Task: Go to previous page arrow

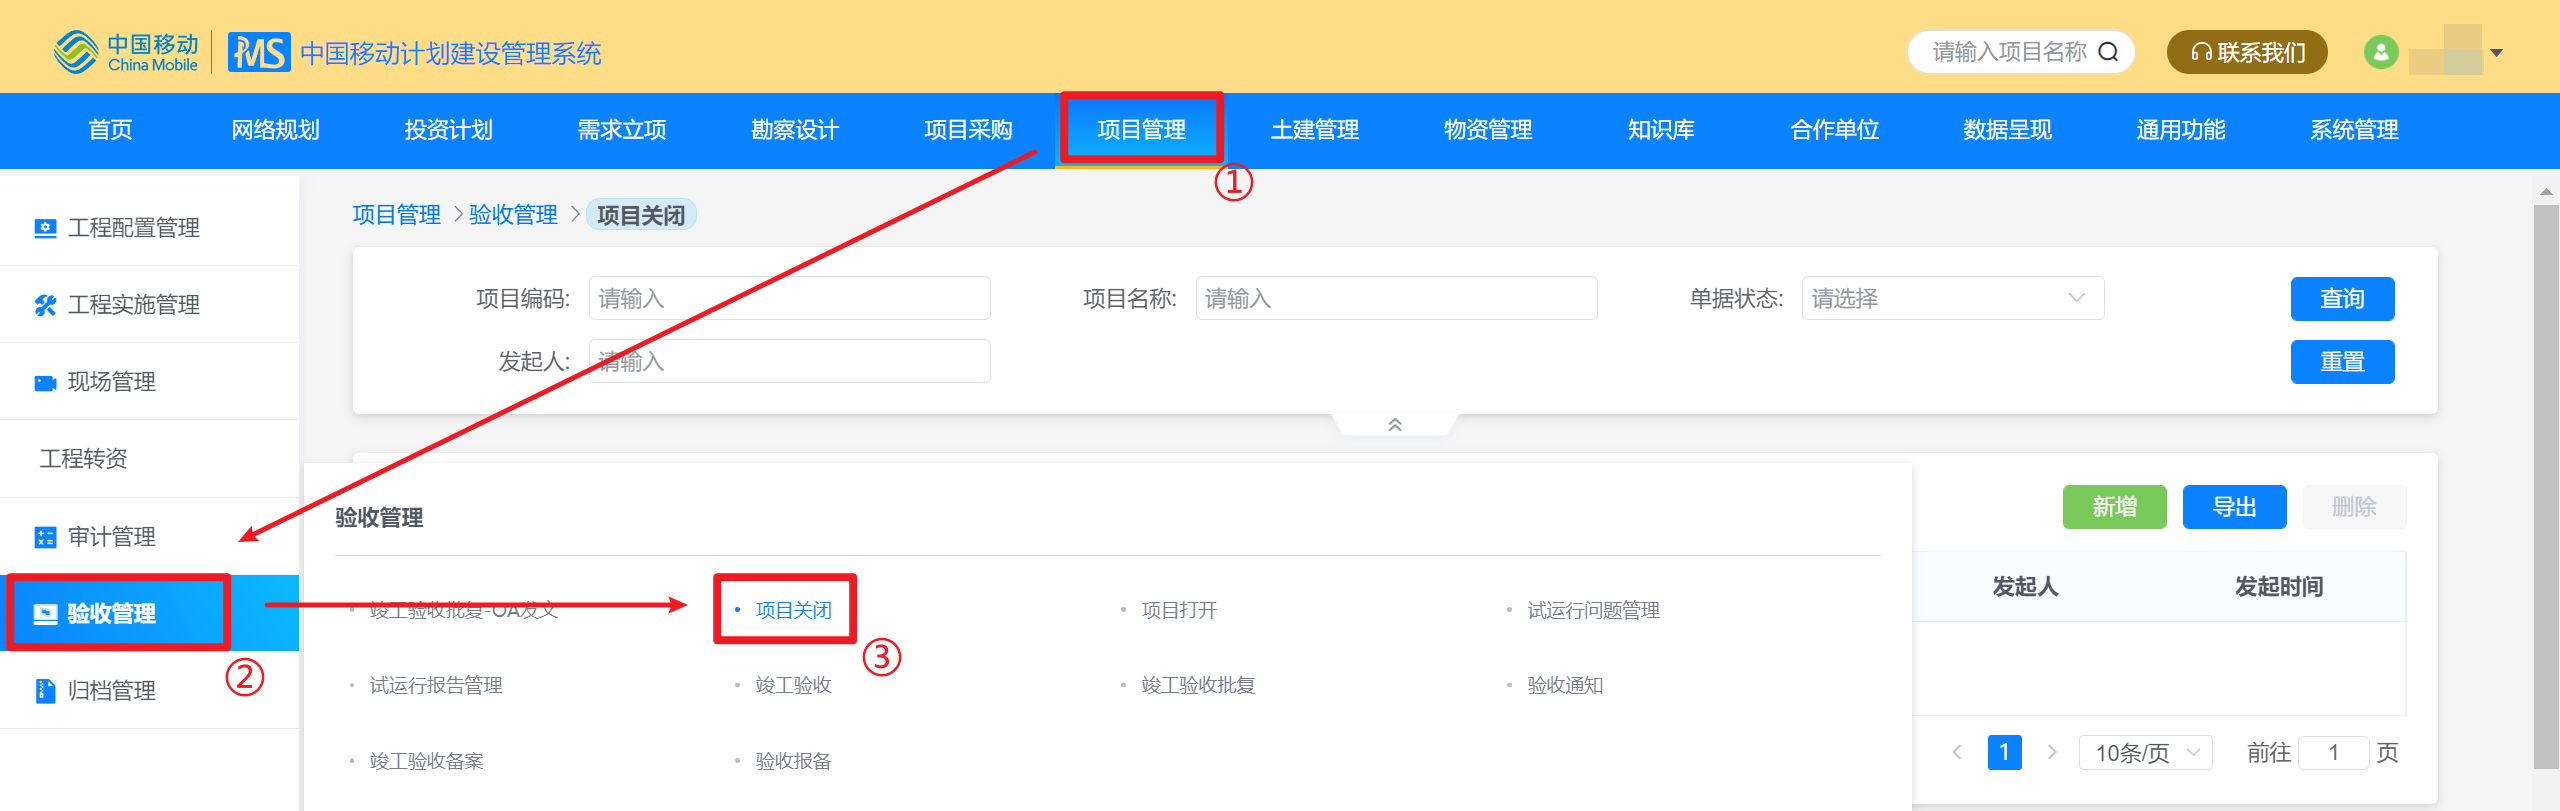Action: tap(1957, 752)
